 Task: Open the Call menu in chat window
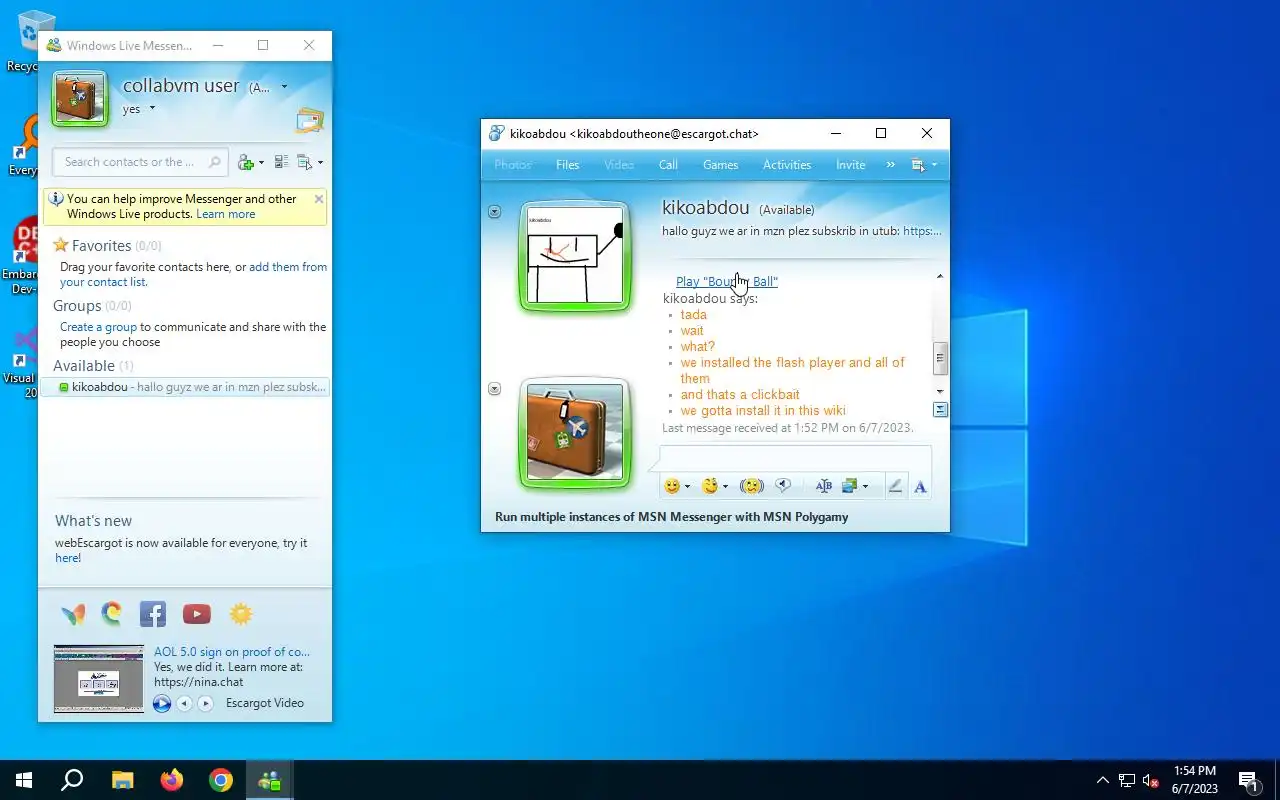point(668,165)
